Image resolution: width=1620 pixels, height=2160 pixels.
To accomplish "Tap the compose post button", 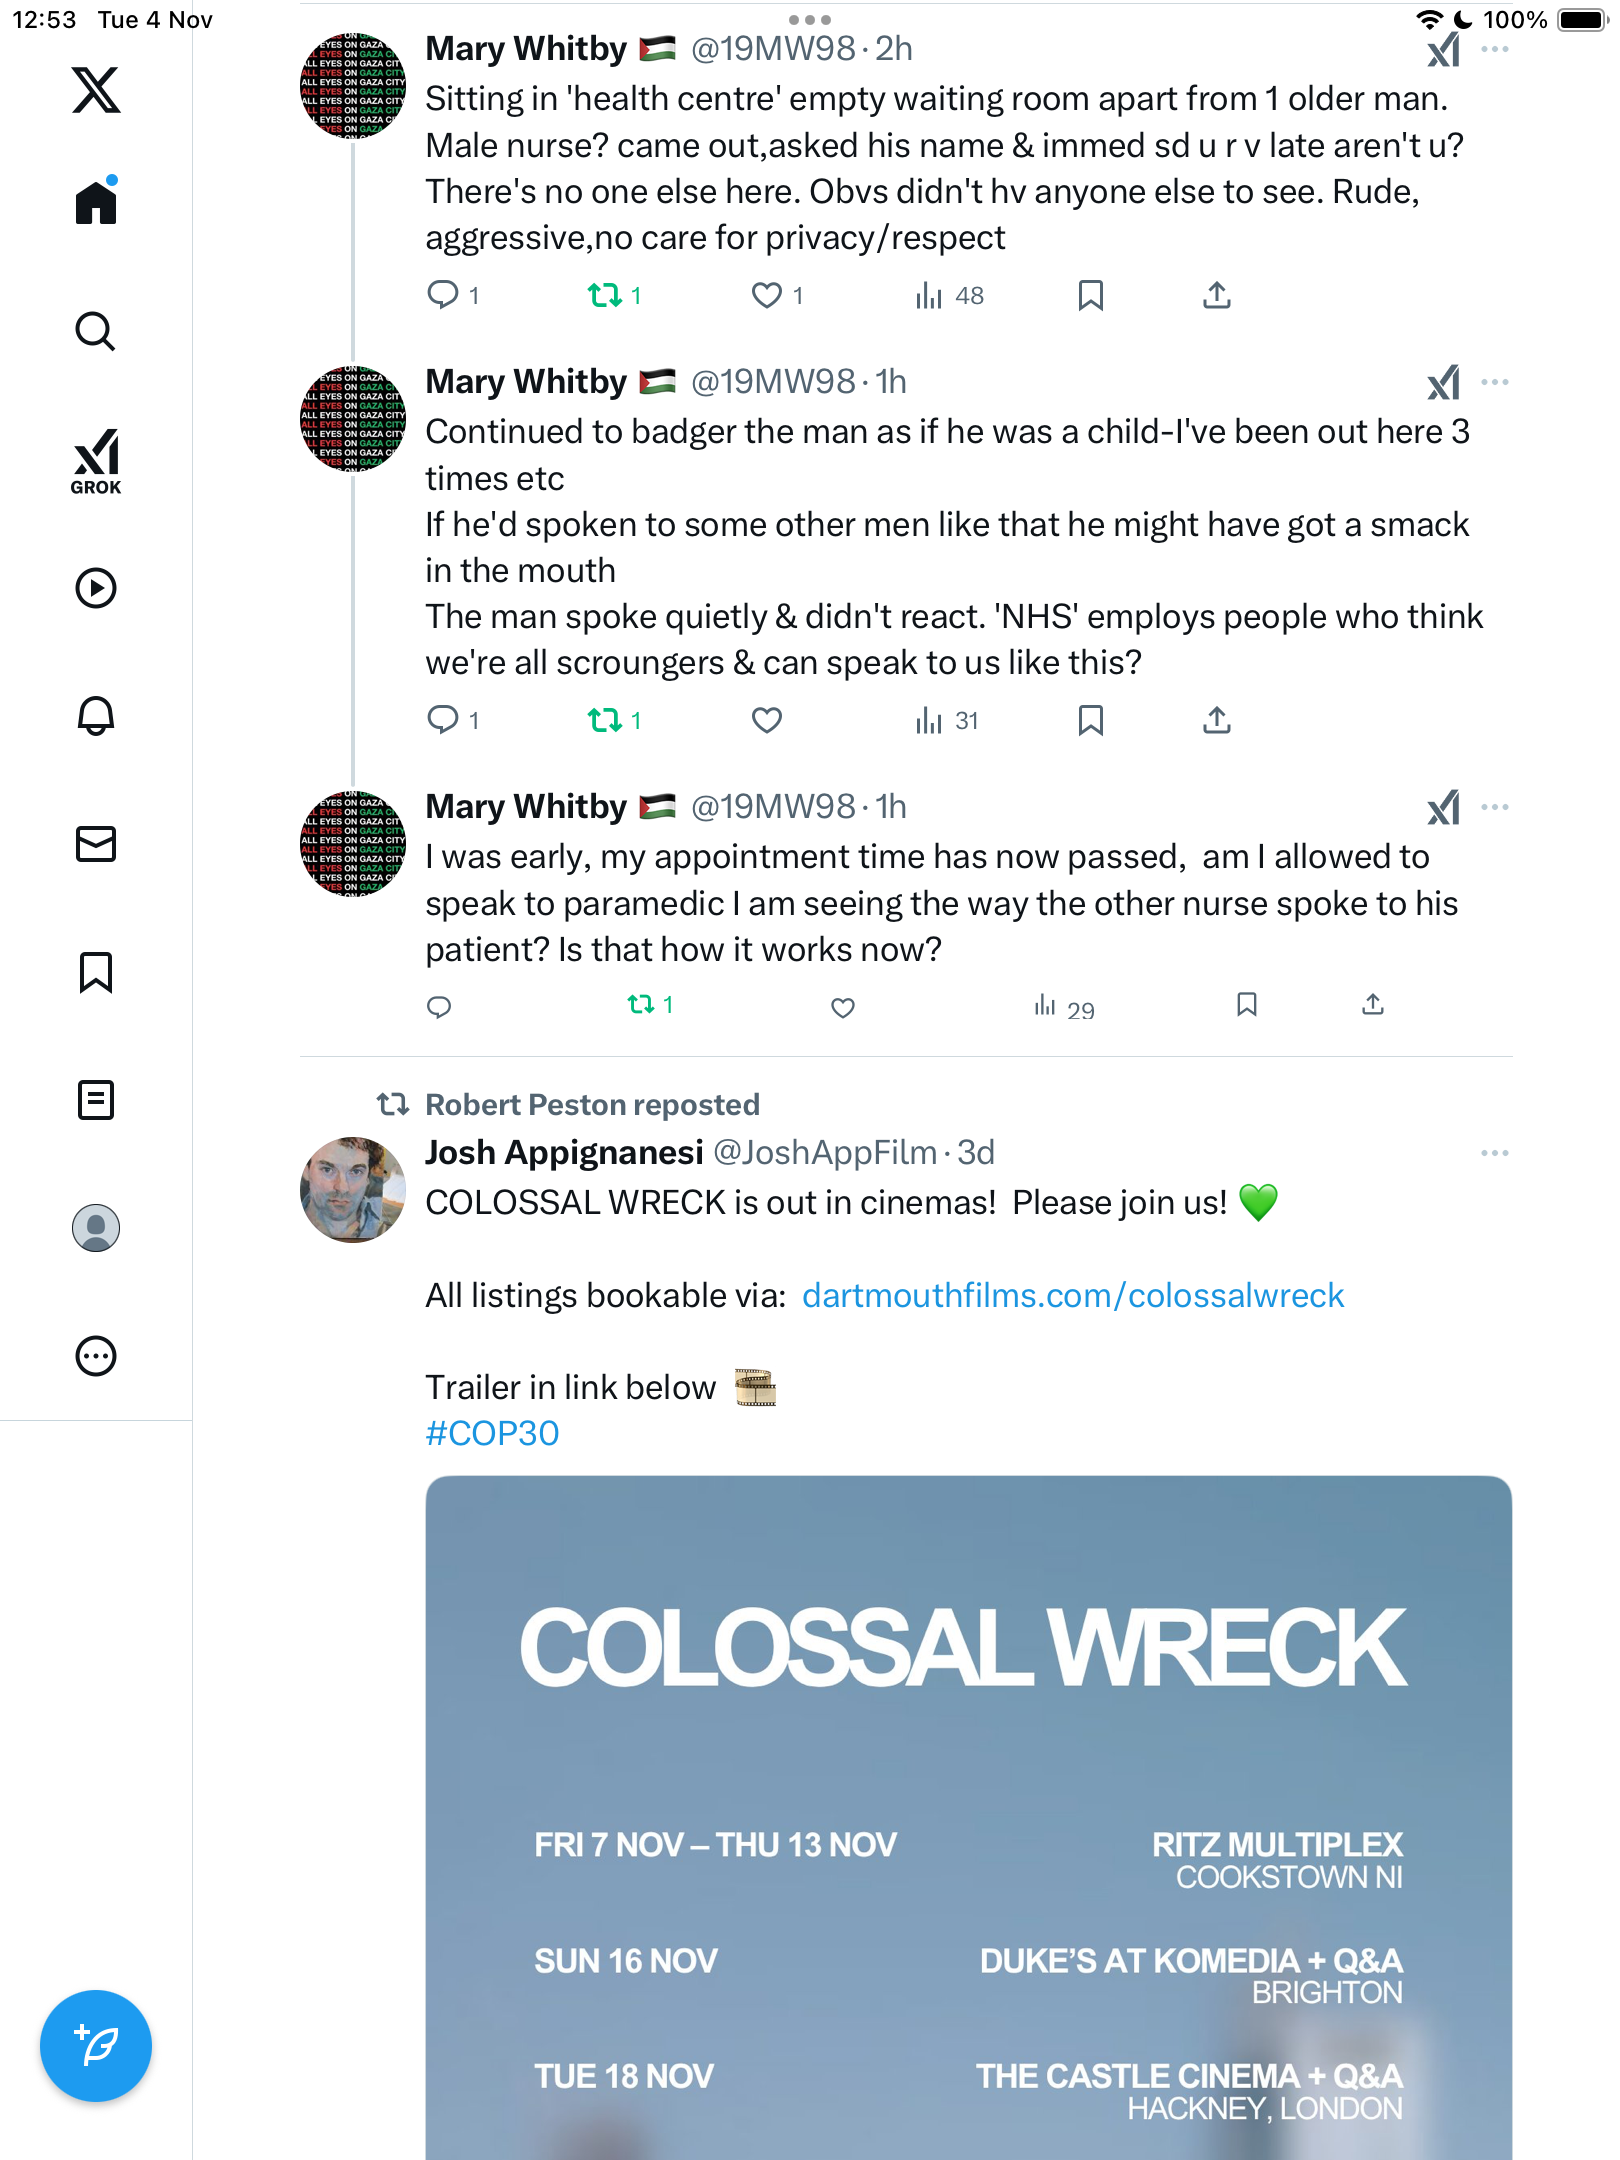I will point(96,2045).
